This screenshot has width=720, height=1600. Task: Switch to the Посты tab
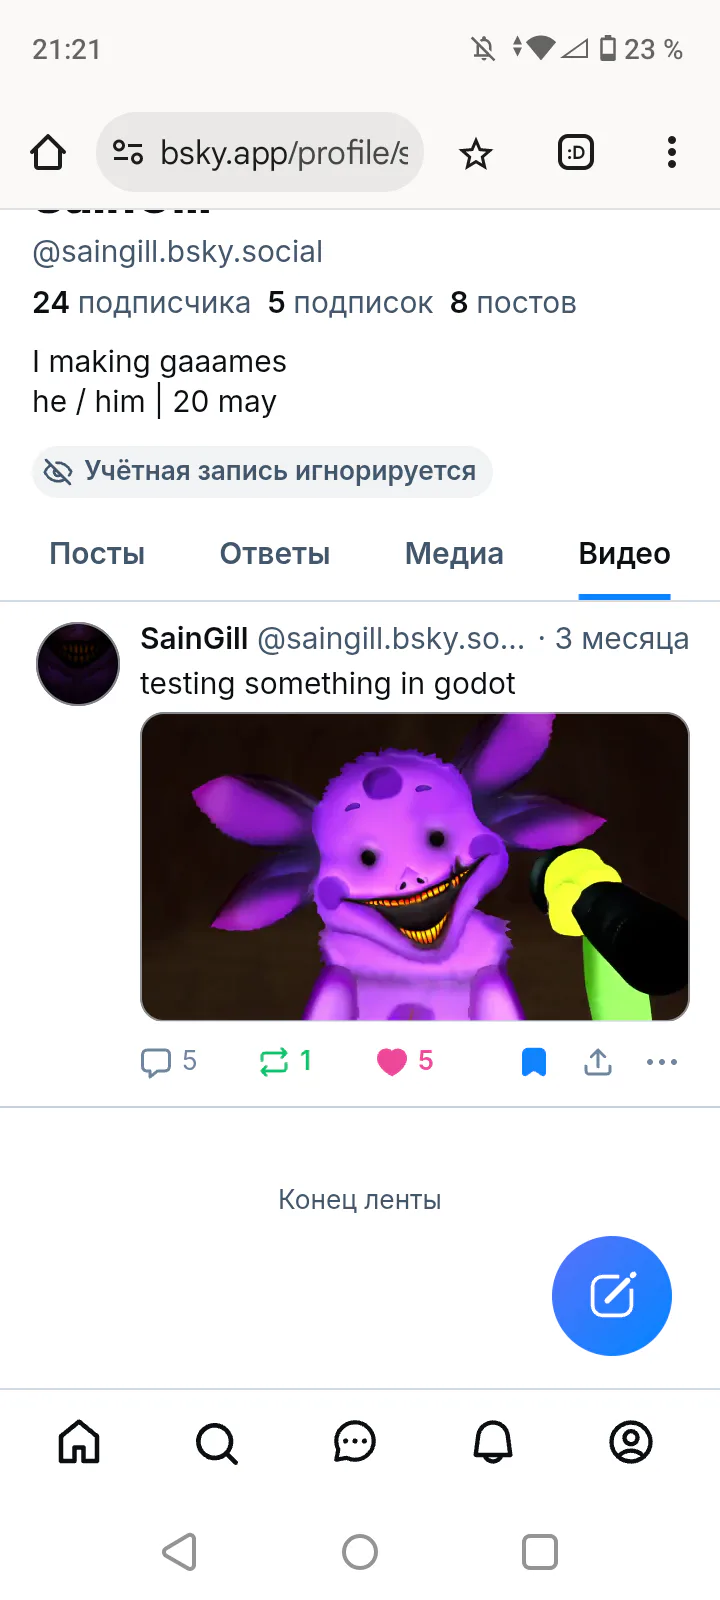pos(97,554)
